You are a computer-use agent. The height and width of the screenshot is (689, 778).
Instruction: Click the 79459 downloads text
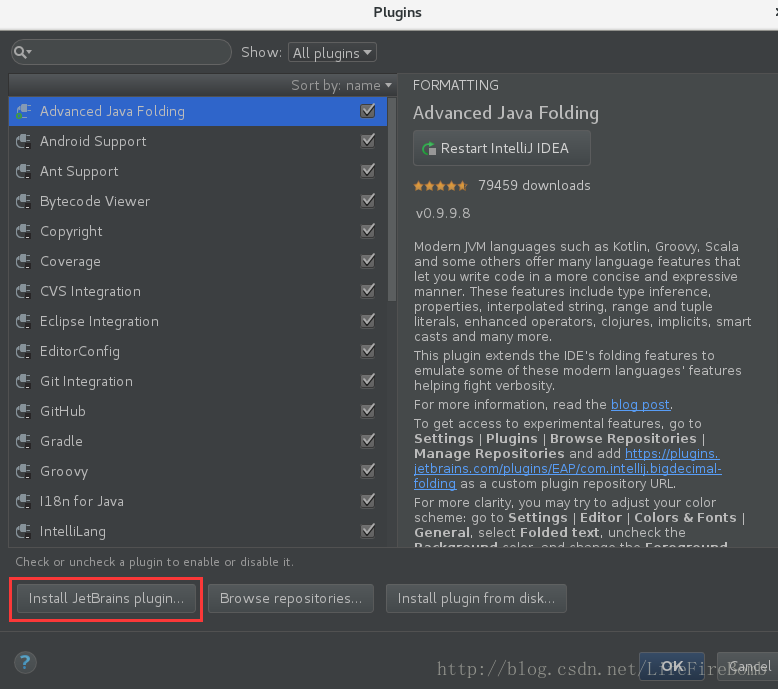(x=534, y=186)
